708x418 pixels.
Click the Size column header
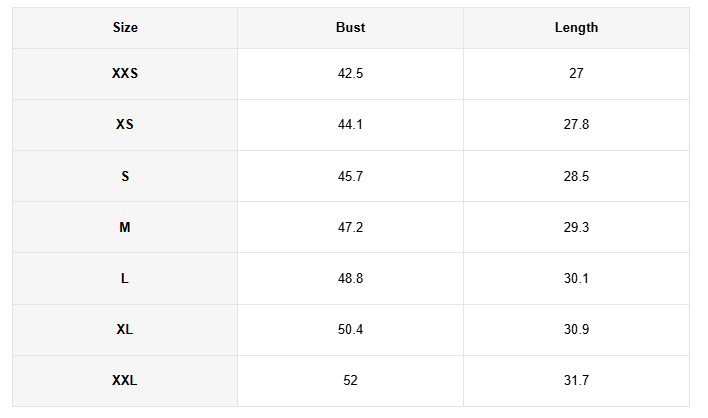125,28
